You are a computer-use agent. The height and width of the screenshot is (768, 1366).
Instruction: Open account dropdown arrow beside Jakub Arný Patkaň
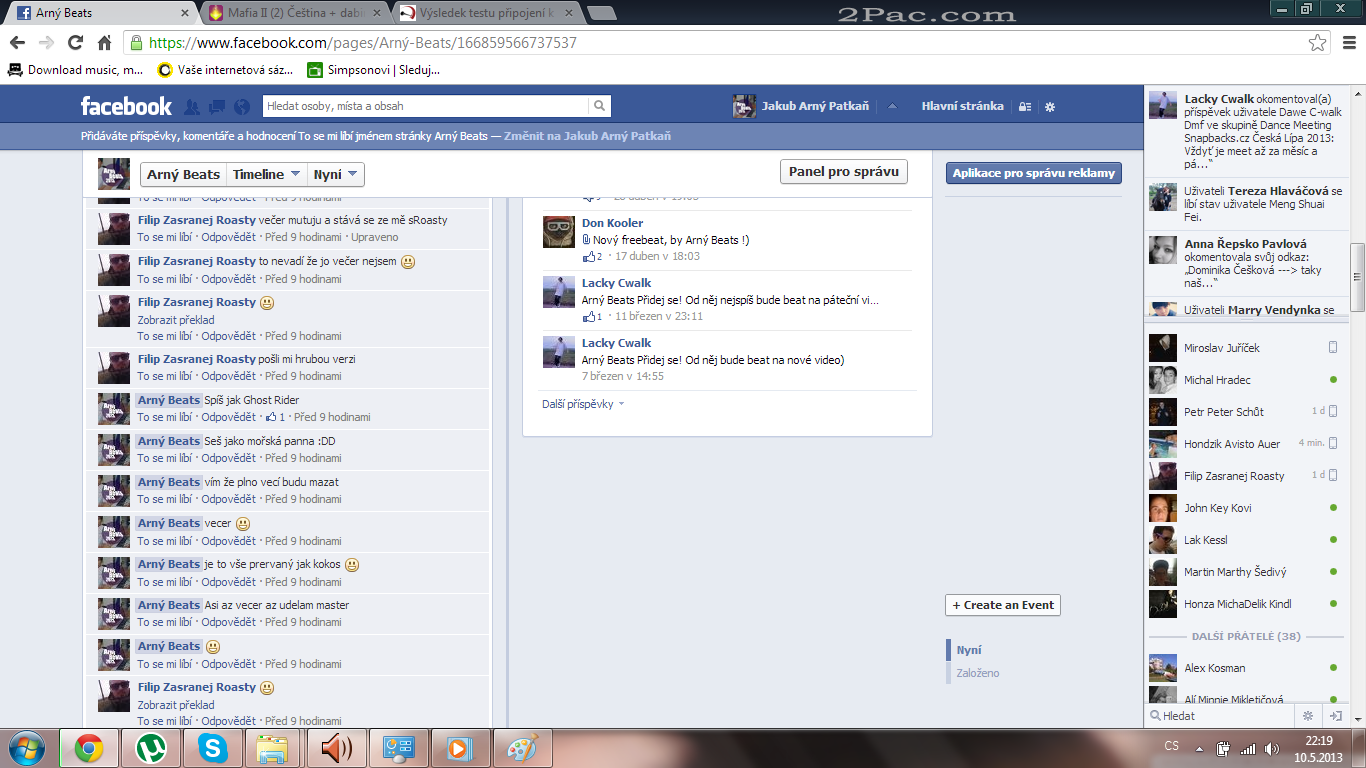point(893,107)
